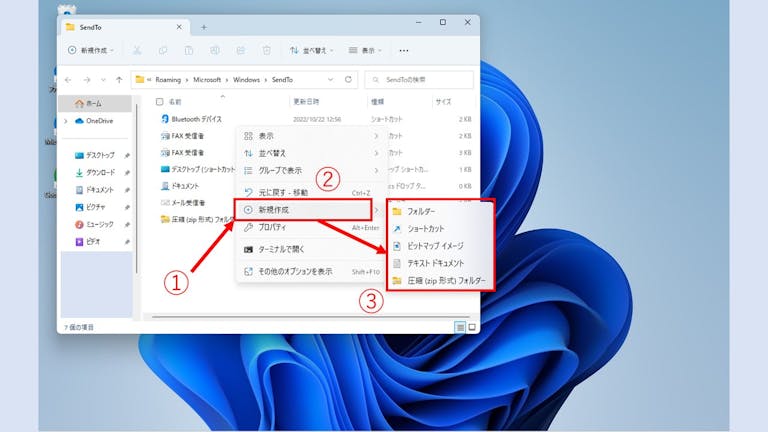Sort by サイズ column header

pyautogui.click(x=443, y=102)
